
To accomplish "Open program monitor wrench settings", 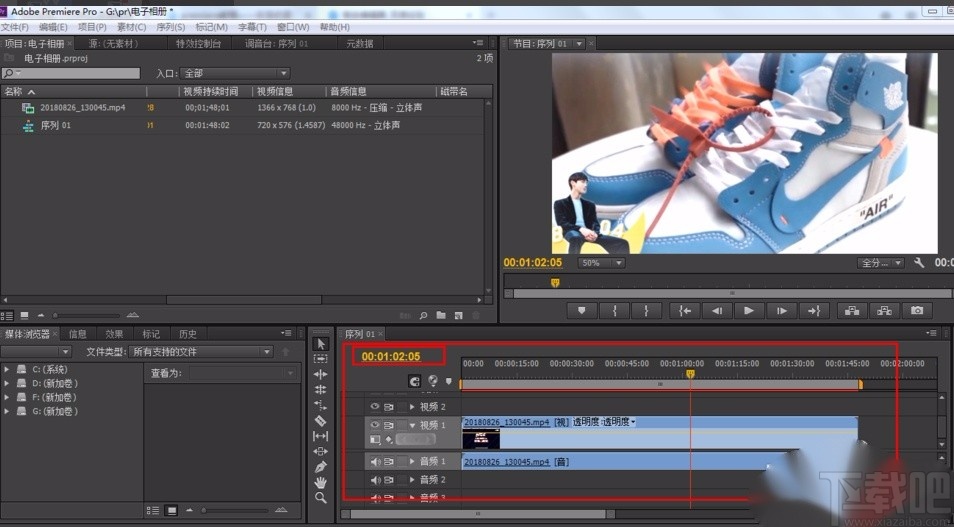I will coord(919,262).
